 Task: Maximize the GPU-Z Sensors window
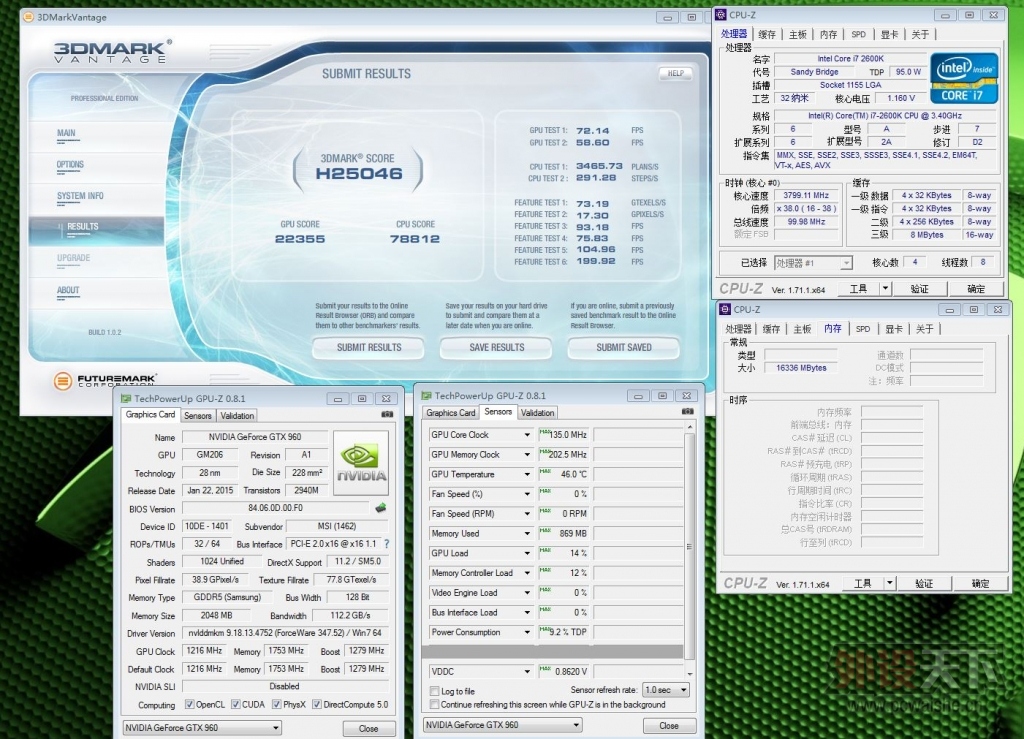(x=662, y=396)
